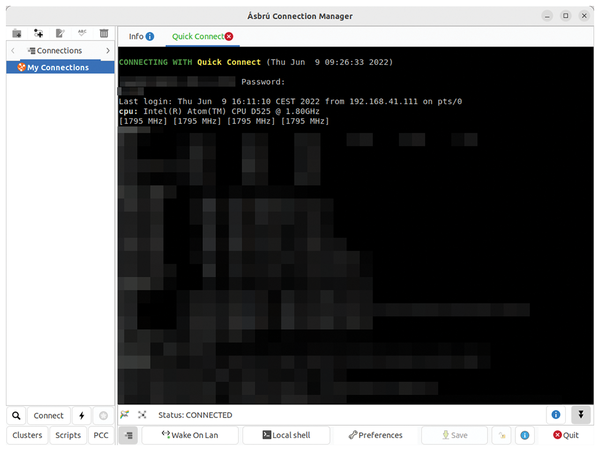This screenshot has height=451, width=600.
Task: Toggle the connections list panel button
Action: point(129,435)
